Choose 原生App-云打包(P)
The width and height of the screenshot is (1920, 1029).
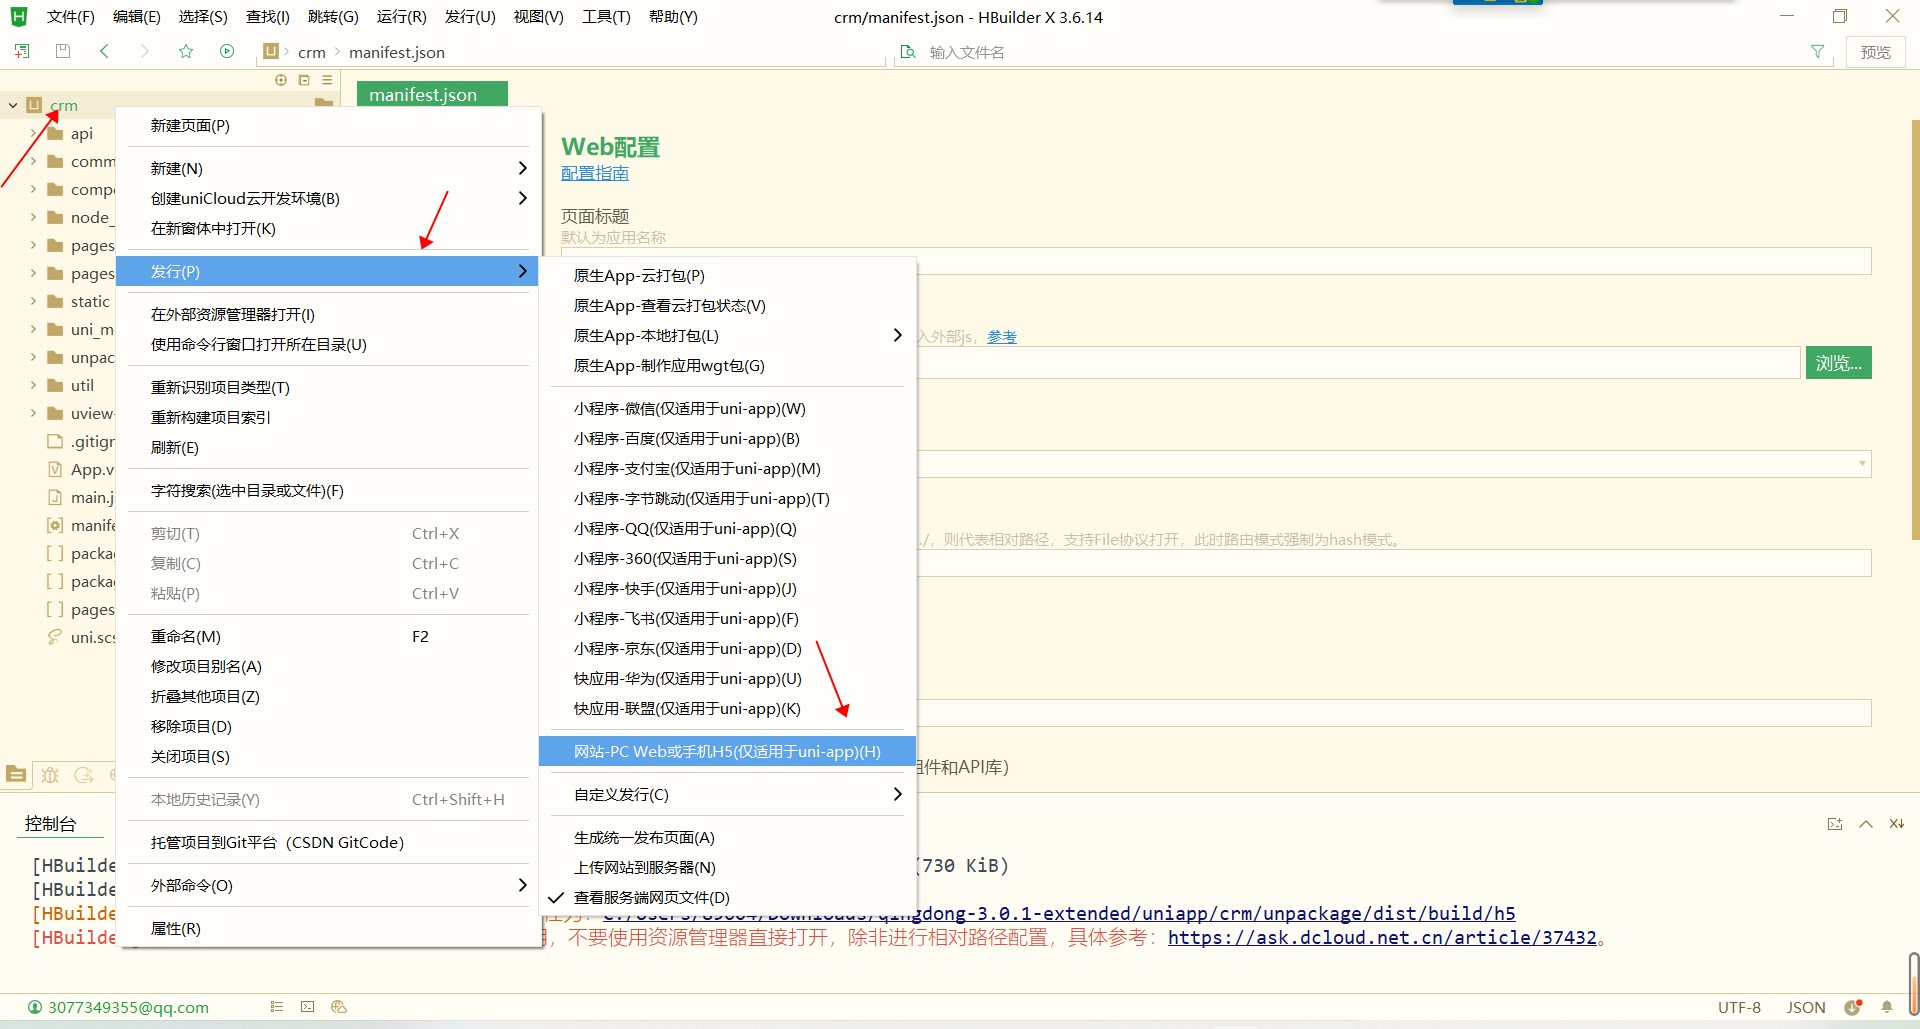point(728,275)
